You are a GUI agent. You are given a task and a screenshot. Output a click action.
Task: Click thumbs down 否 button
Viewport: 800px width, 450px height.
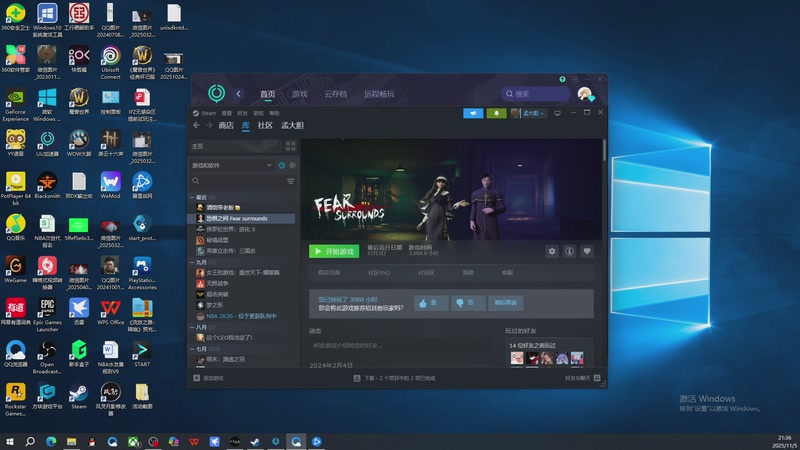[468, 303]
